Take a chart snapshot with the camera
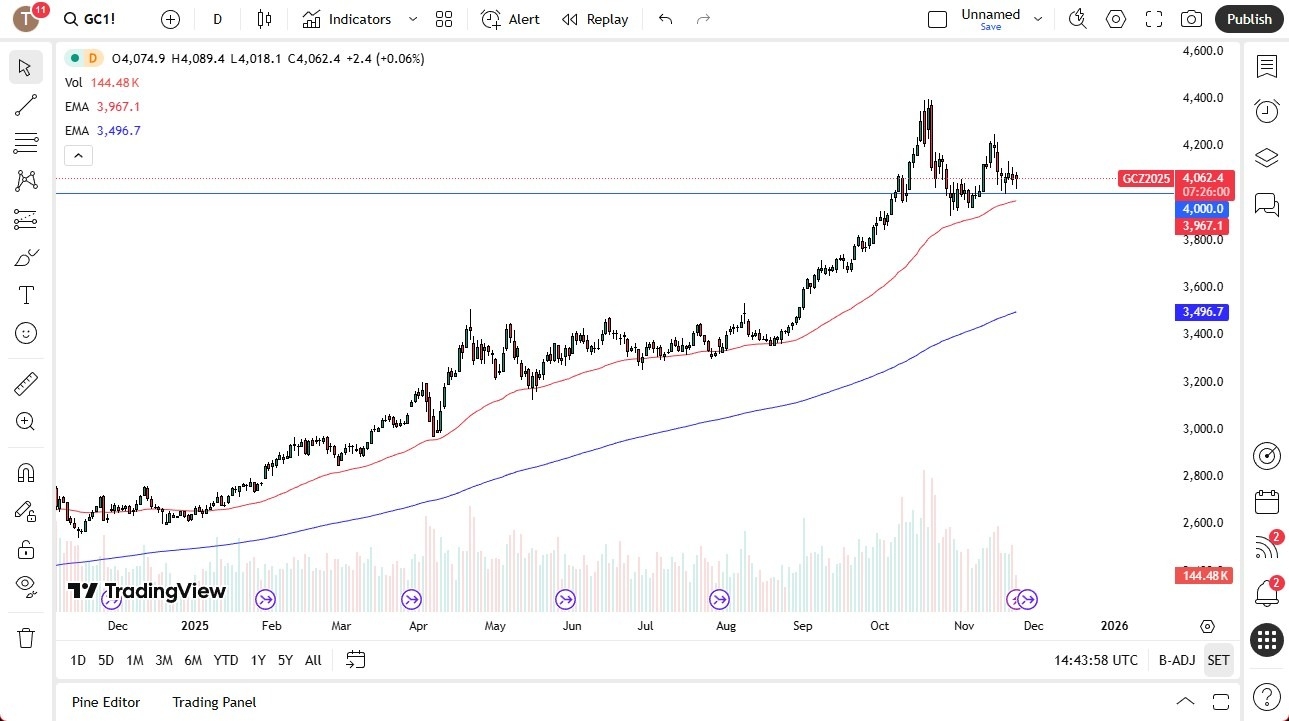This screenshot has height=721, width=1289. click(1190, 19)
